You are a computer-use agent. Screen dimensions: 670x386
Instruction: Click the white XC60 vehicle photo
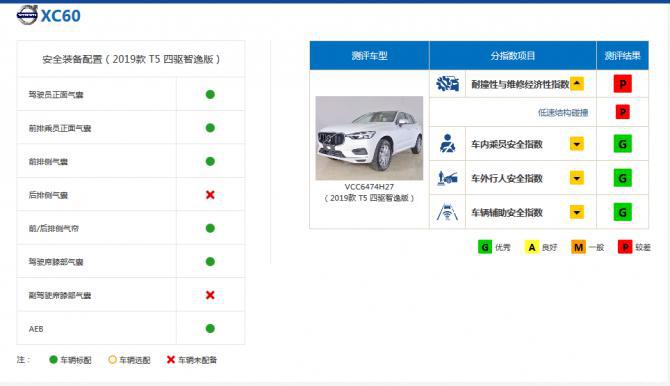coord(369,138)
